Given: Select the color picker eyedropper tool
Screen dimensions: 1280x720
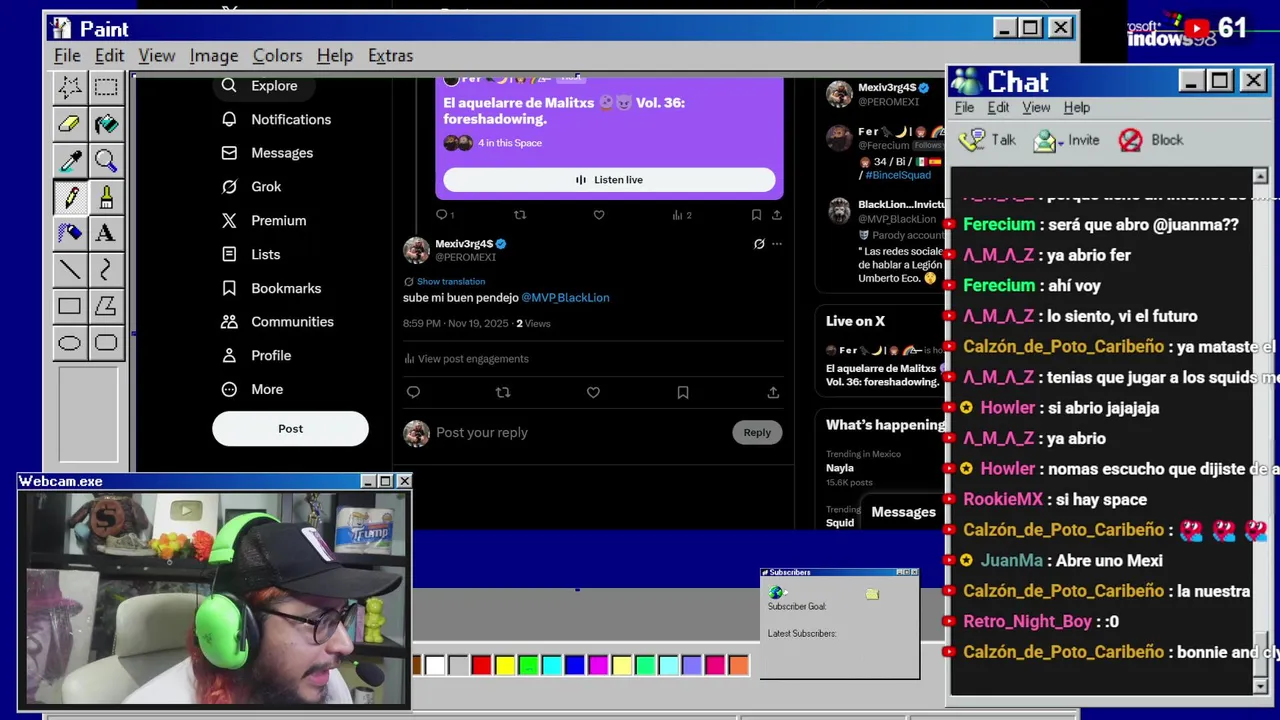Looking at the screenshot, I should point(69,160).
